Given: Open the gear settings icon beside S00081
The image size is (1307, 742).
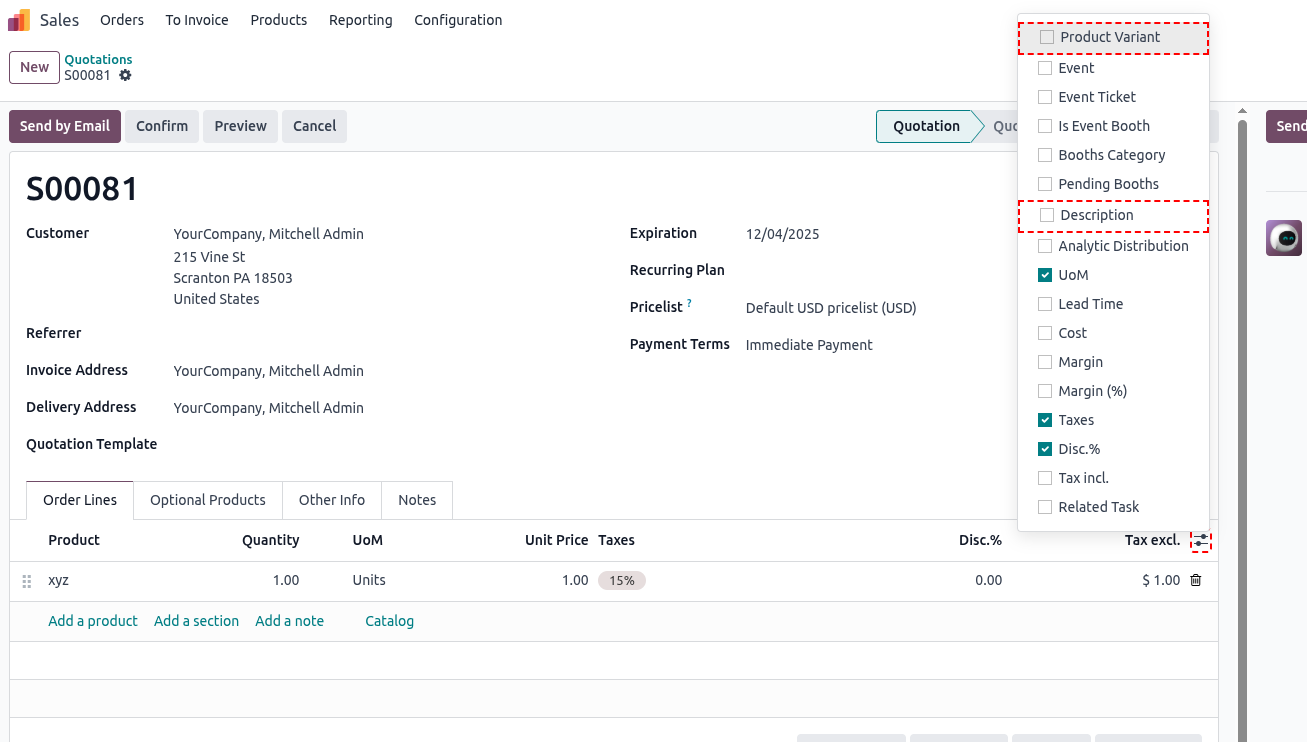Looking at the screenshot, I should [x=125, y=75].
